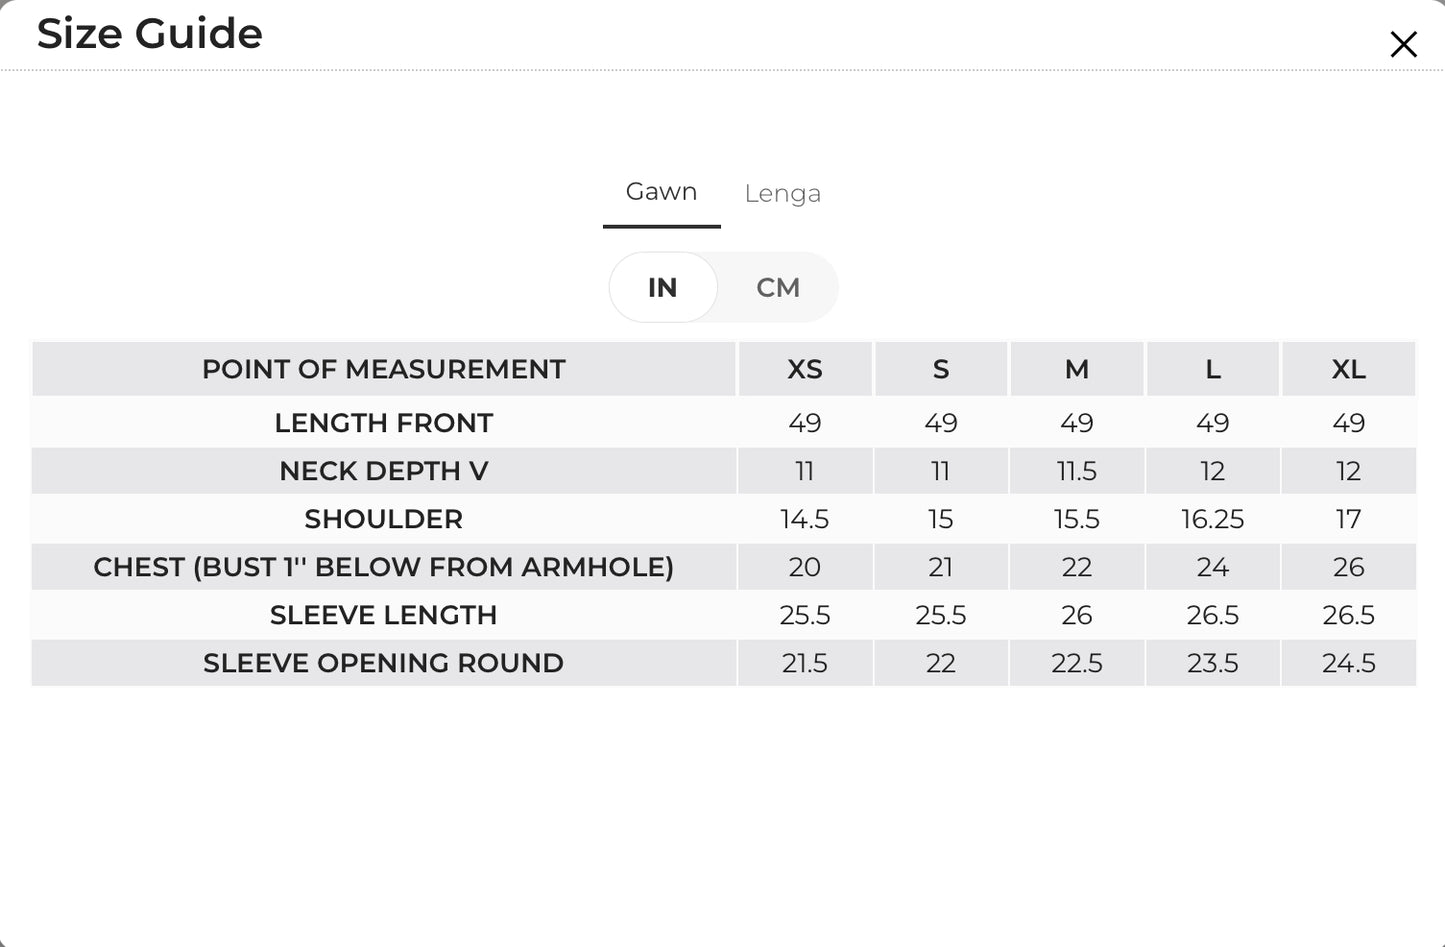The image size is (1445, 947).
Task: Select the Neck Depth V row label
Action: (384, 471)
